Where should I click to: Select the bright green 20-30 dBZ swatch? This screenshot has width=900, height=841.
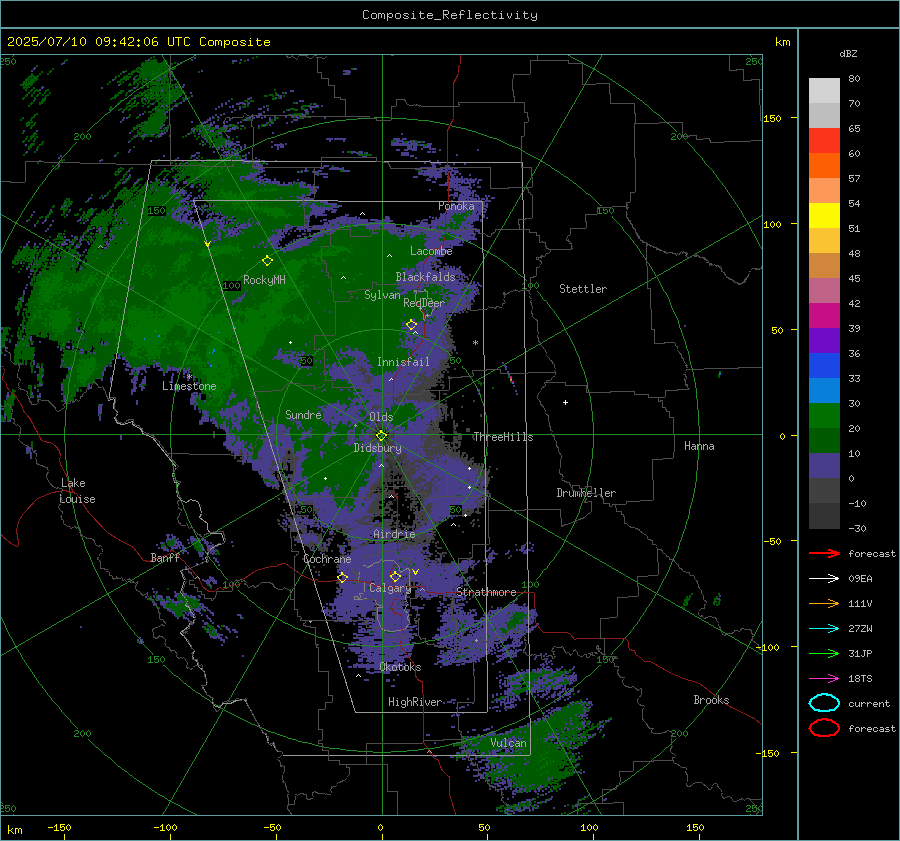[x=824, y=416]
